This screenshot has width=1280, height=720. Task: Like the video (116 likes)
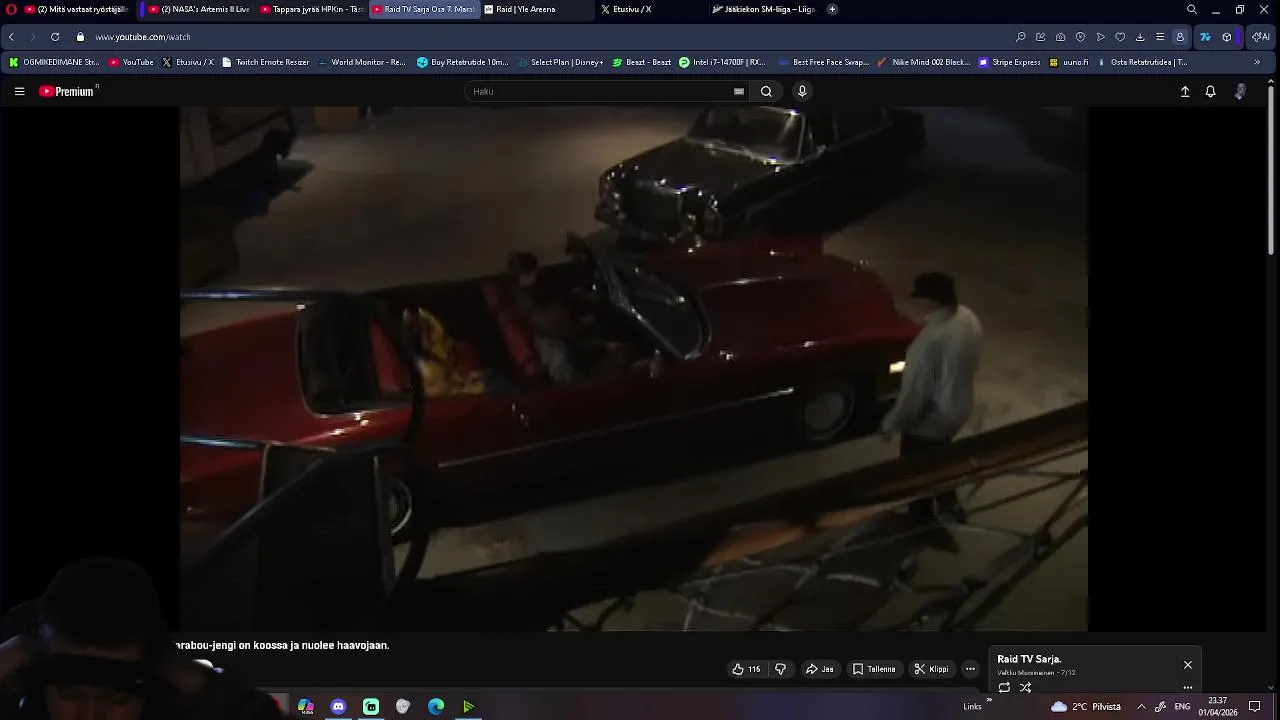point(746,669)
